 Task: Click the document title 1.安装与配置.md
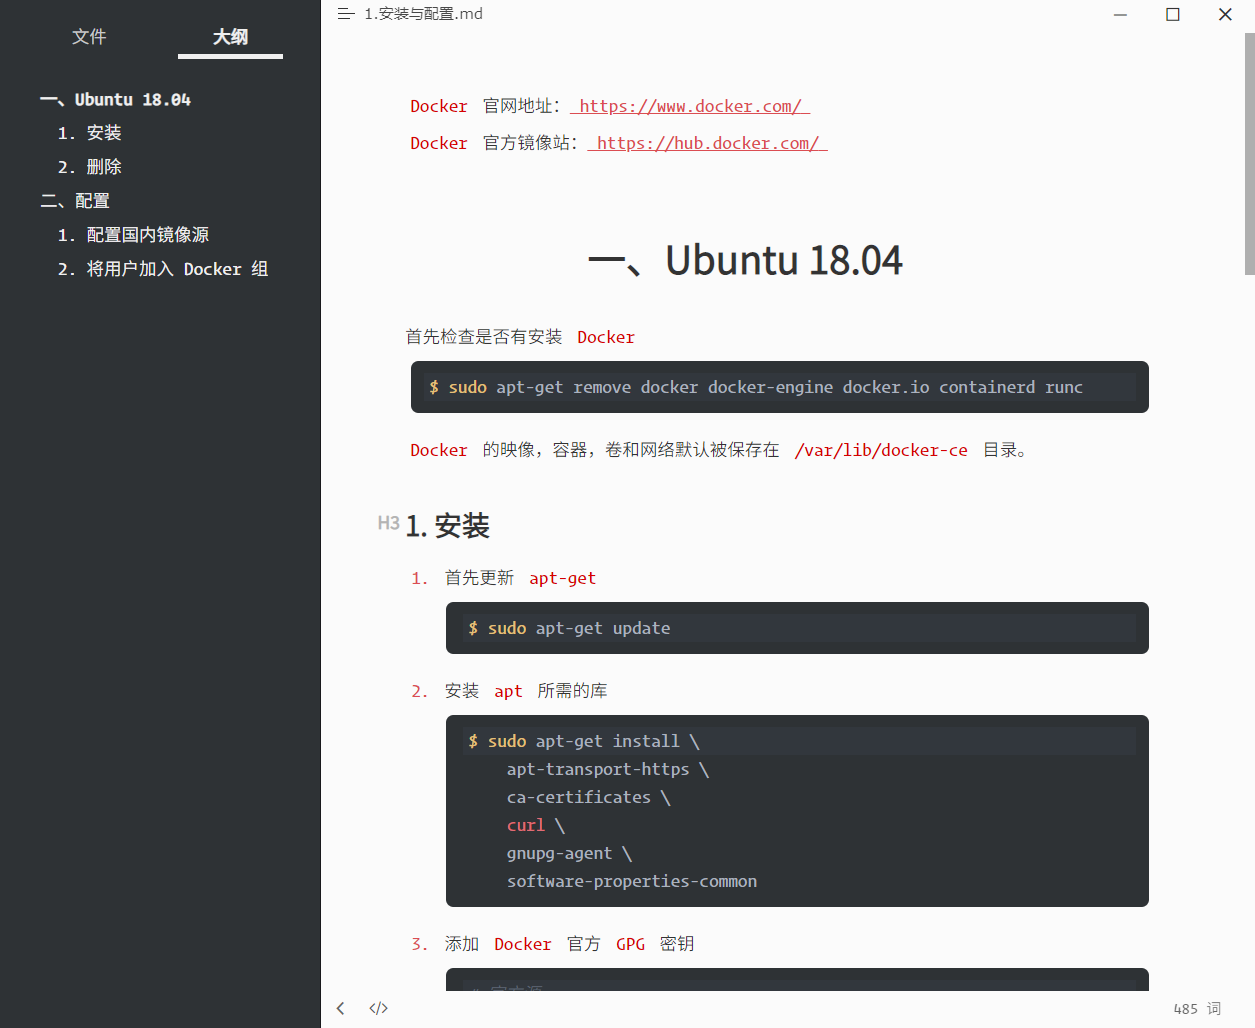423,14
